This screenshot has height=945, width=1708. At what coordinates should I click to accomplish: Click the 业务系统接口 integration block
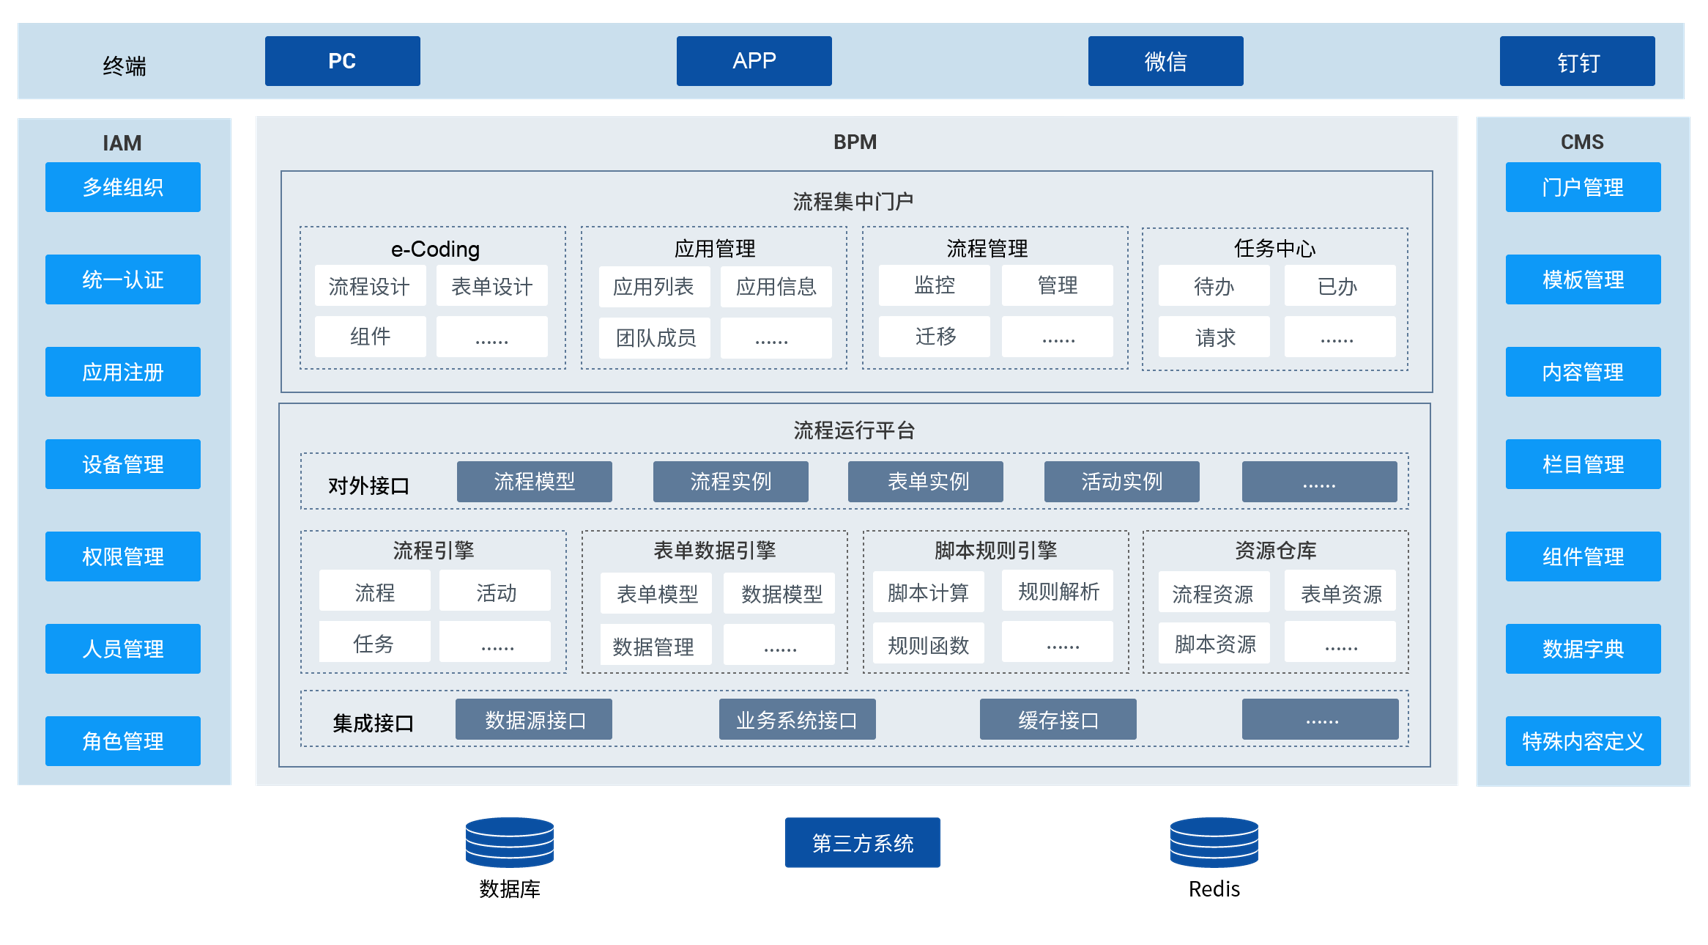click(797, 720)
